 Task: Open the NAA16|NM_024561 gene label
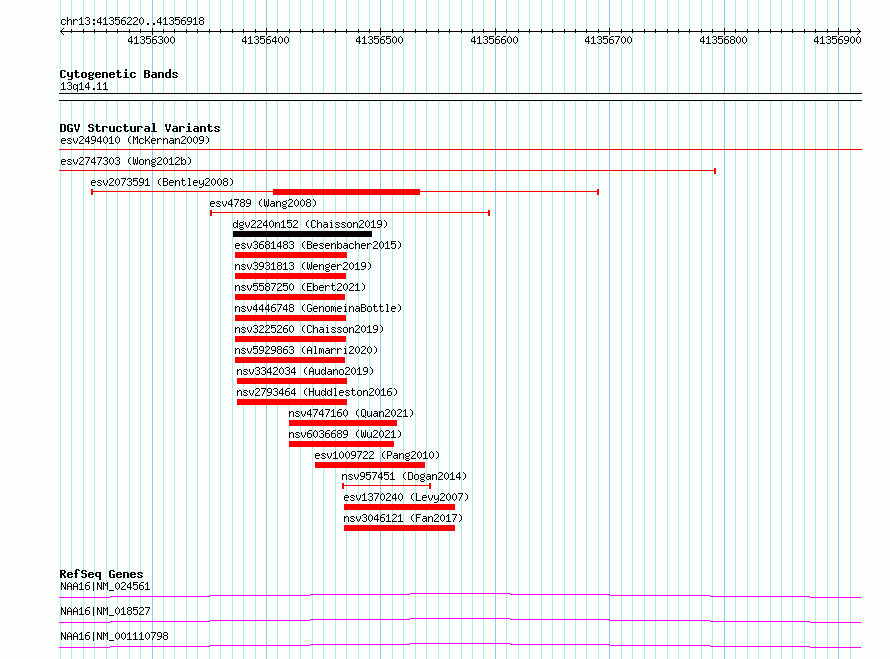[x=105, y=586]
